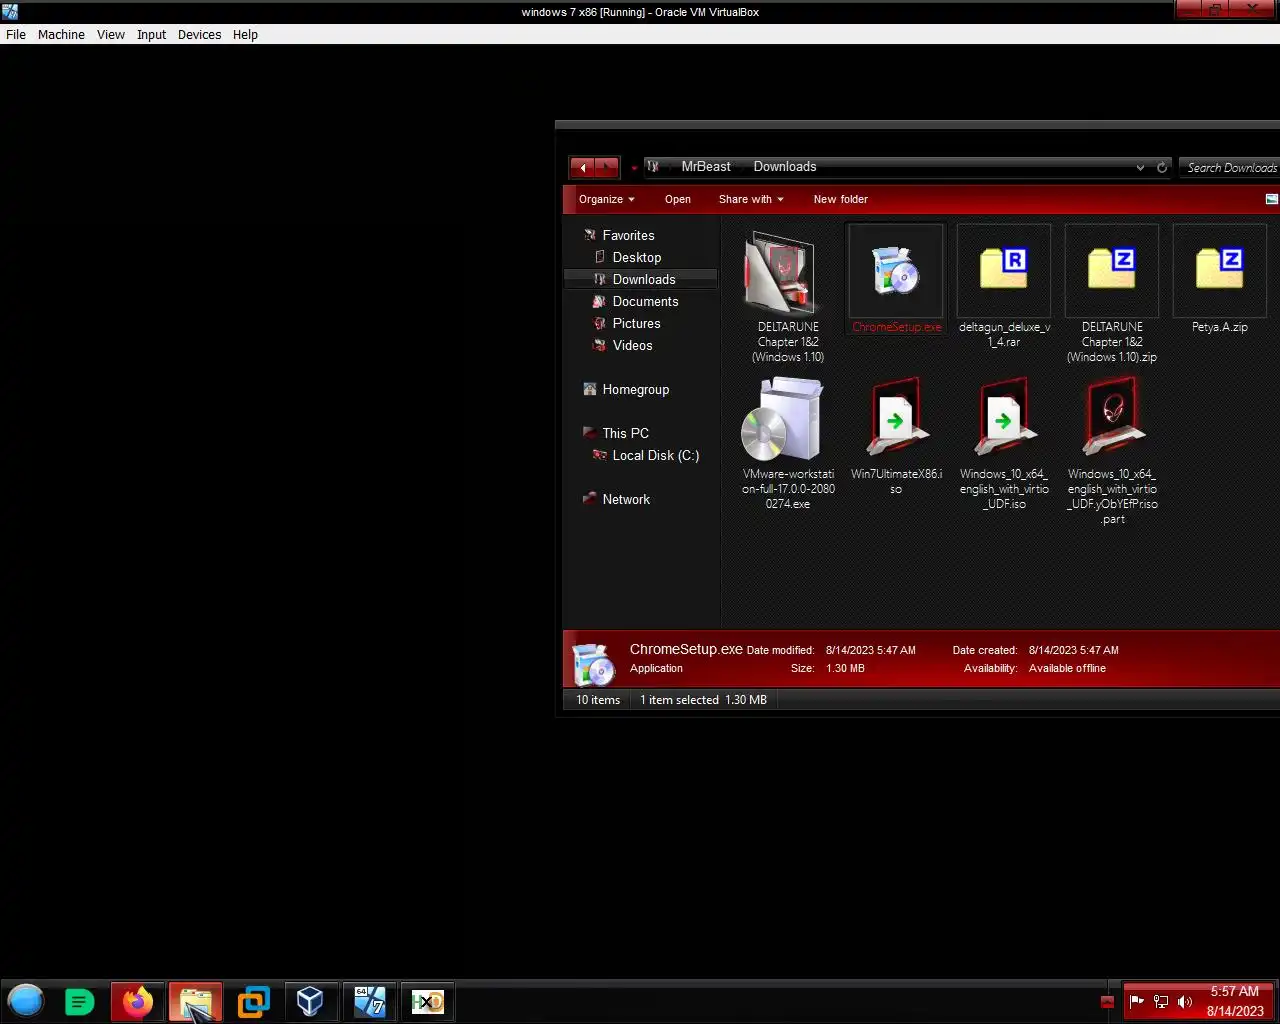
Task: Click the Search Downloads field
Action: [x=1230, y=167]
